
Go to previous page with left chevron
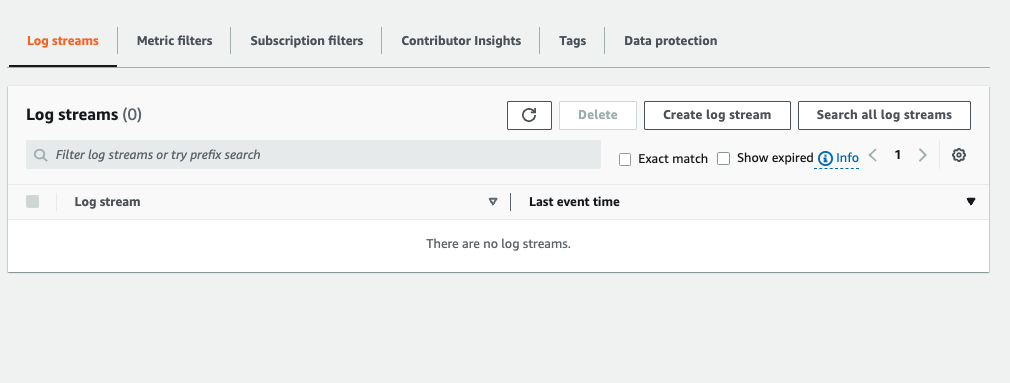873,155
